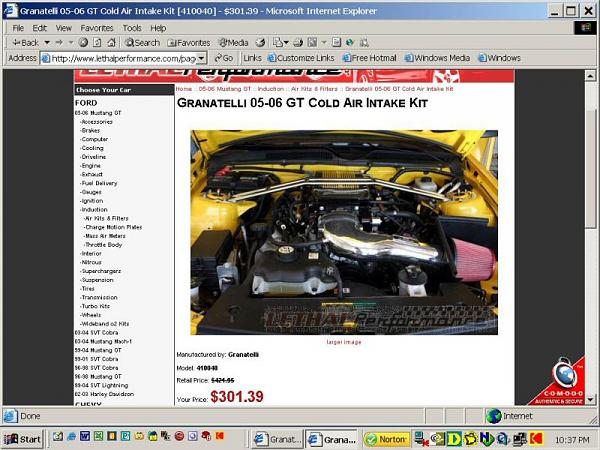Screen dimensions: 600x450
Task: Open the Back history dropdown arrow
Action: (47, 42)
